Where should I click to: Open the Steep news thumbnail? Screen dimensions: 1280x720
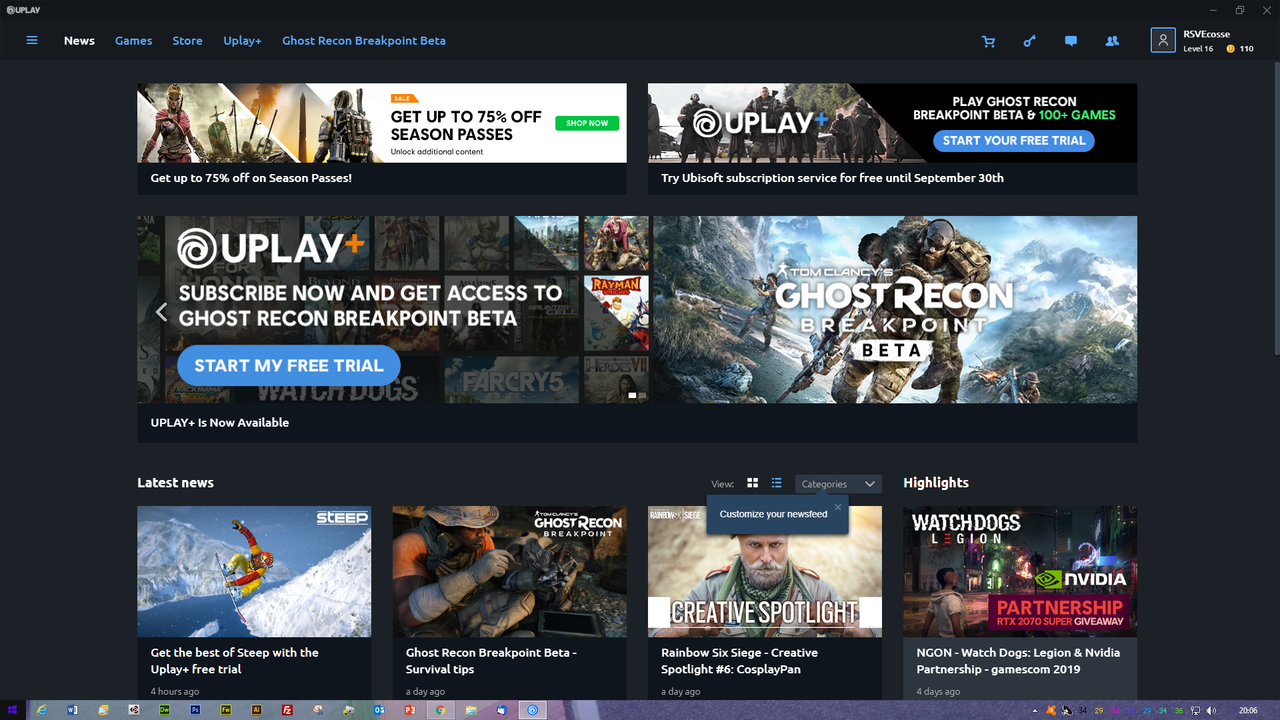click(x=254, y=571)
